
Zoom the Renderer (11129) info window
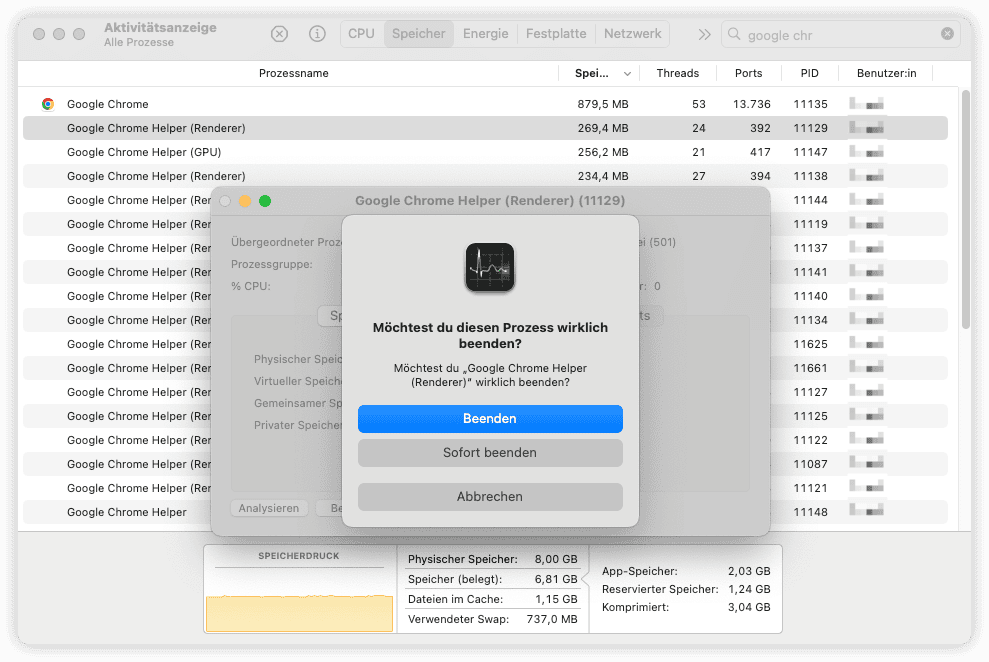(265, 201)
